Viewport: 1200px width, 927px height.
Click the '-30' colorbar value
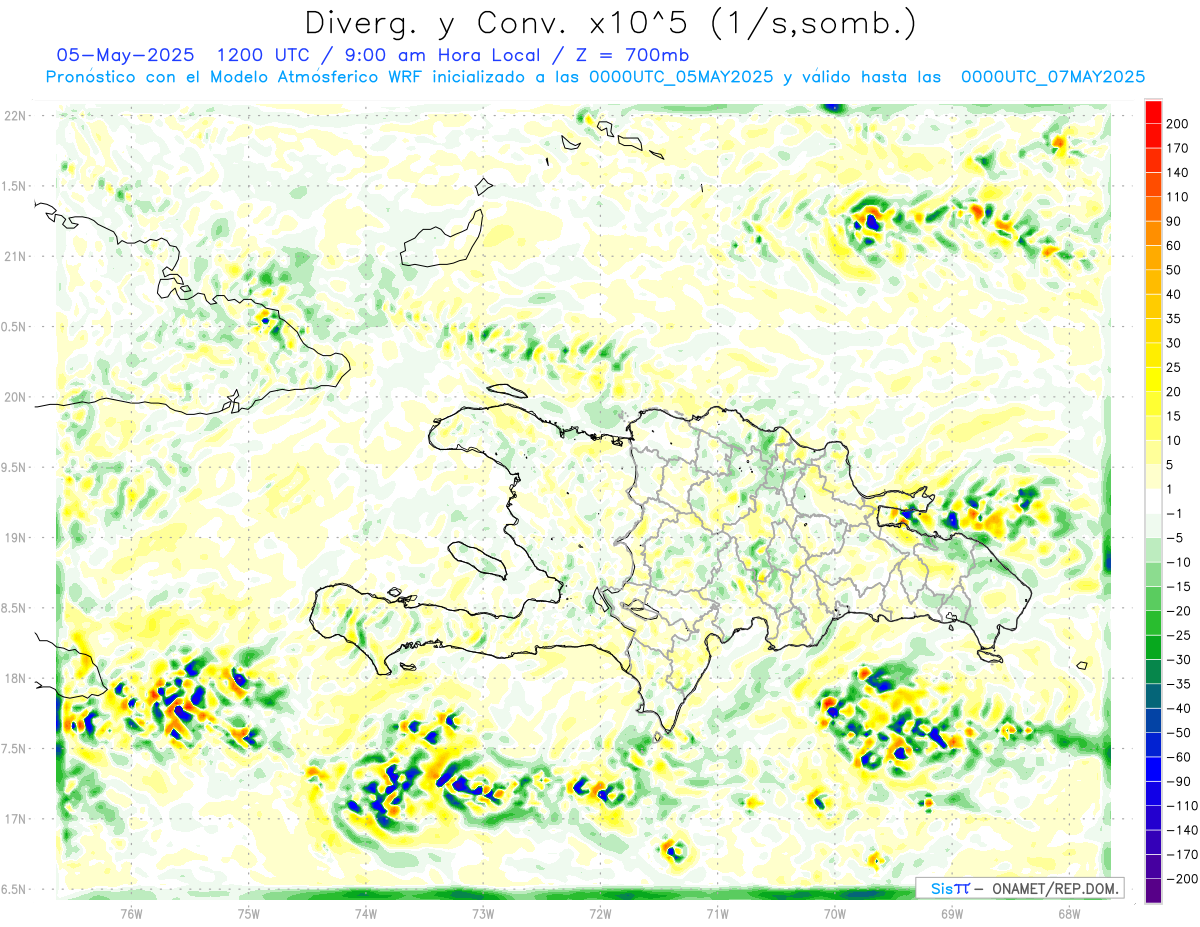click(1179, 660)
